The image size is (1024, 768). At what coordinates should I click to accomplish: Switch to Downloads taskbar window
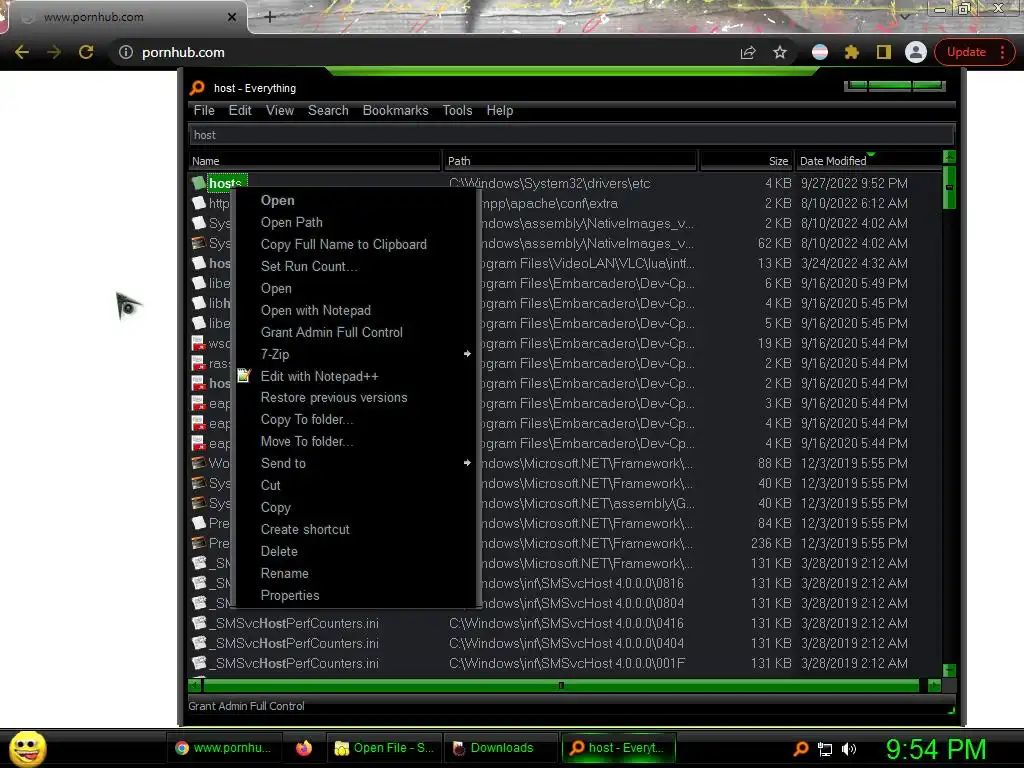pyautogui.click(x=501, y=748)
